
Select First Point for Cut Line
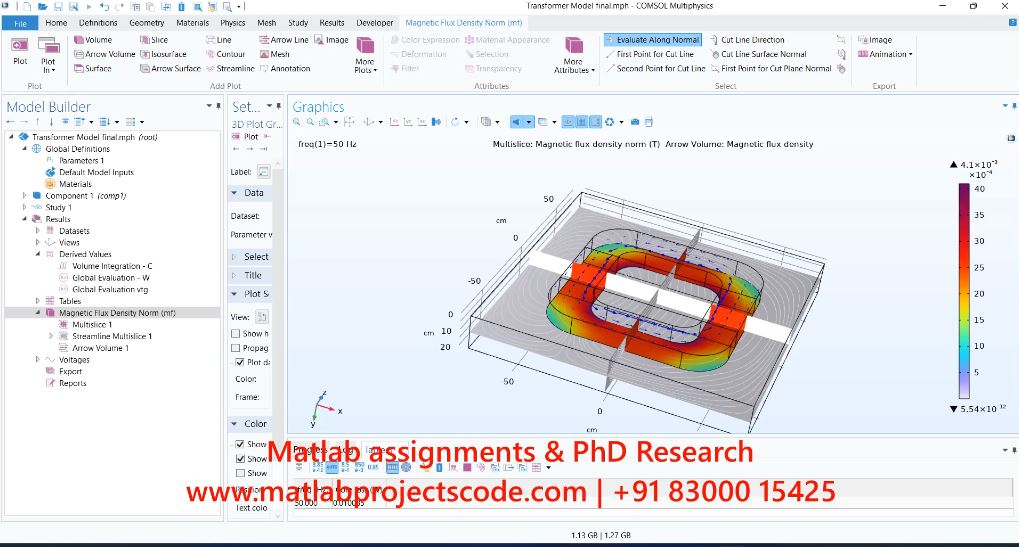click(649, 54)
